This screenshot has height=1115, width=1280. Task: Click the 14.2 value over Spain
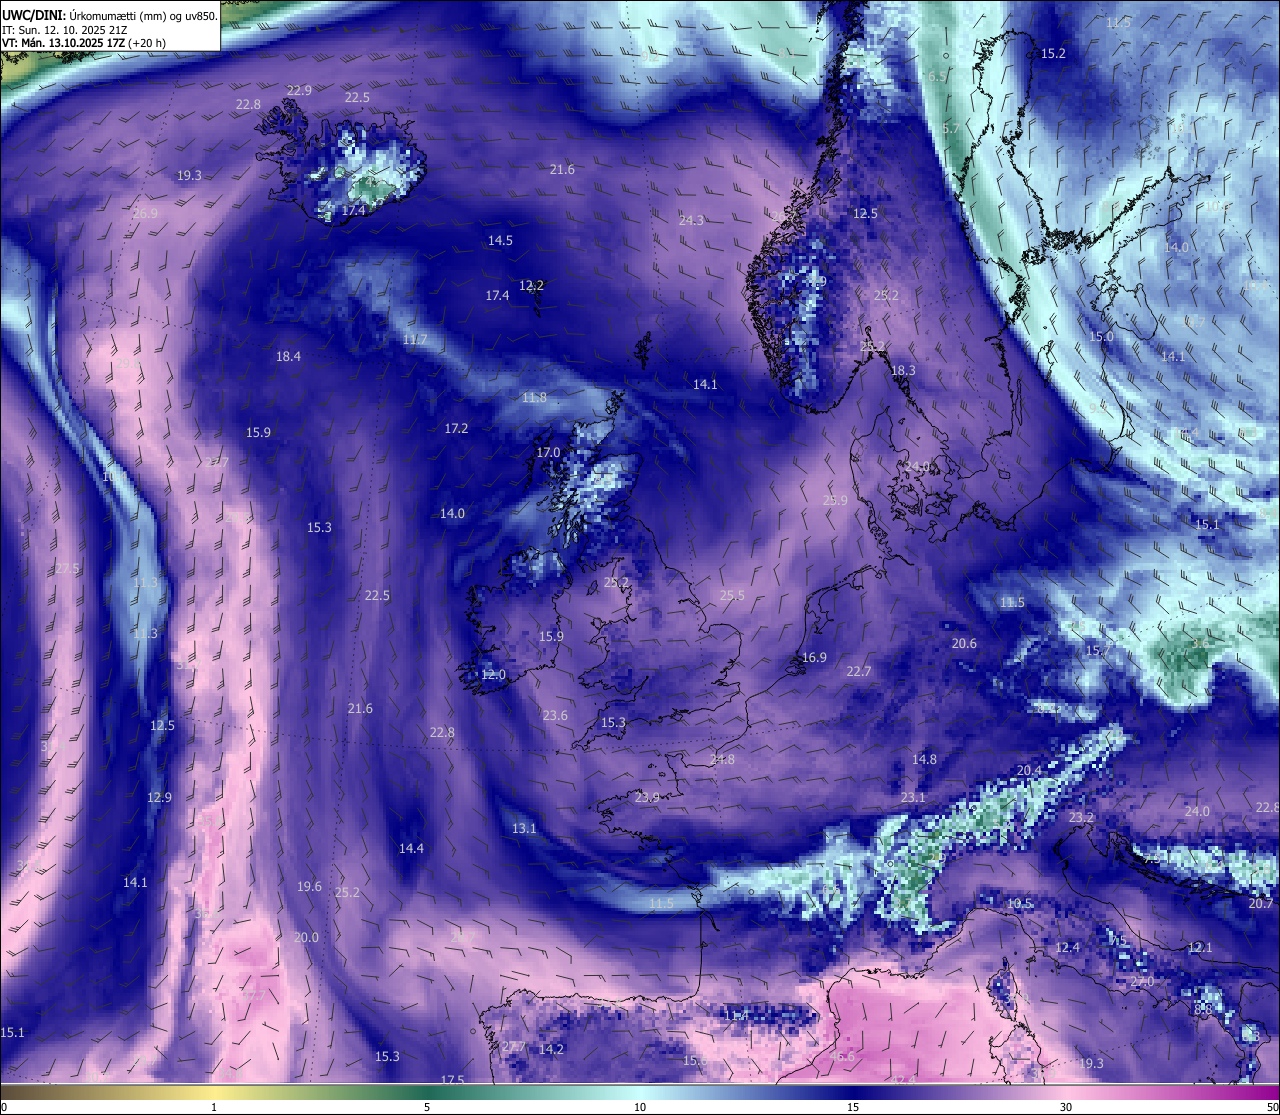(551, 1049)
